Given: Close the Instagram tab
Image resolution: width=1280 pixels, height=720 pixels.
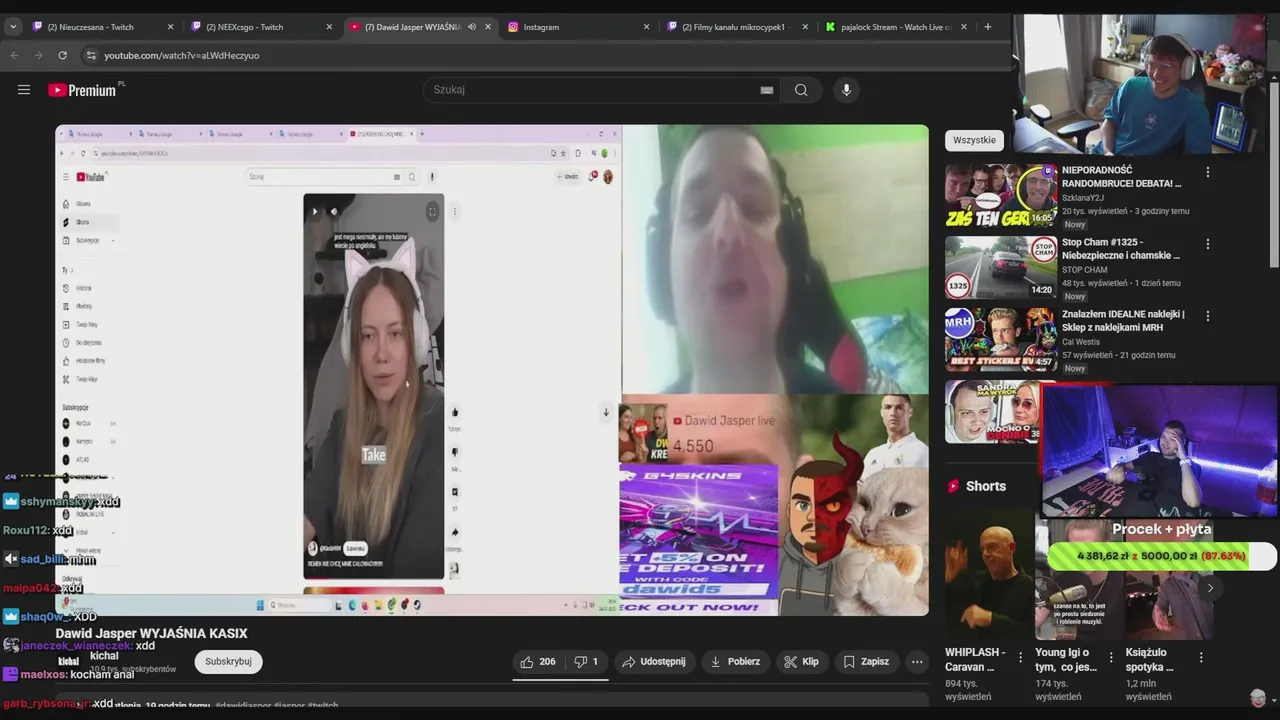Looking at the screenshot, I should click(x=646, y=27).
